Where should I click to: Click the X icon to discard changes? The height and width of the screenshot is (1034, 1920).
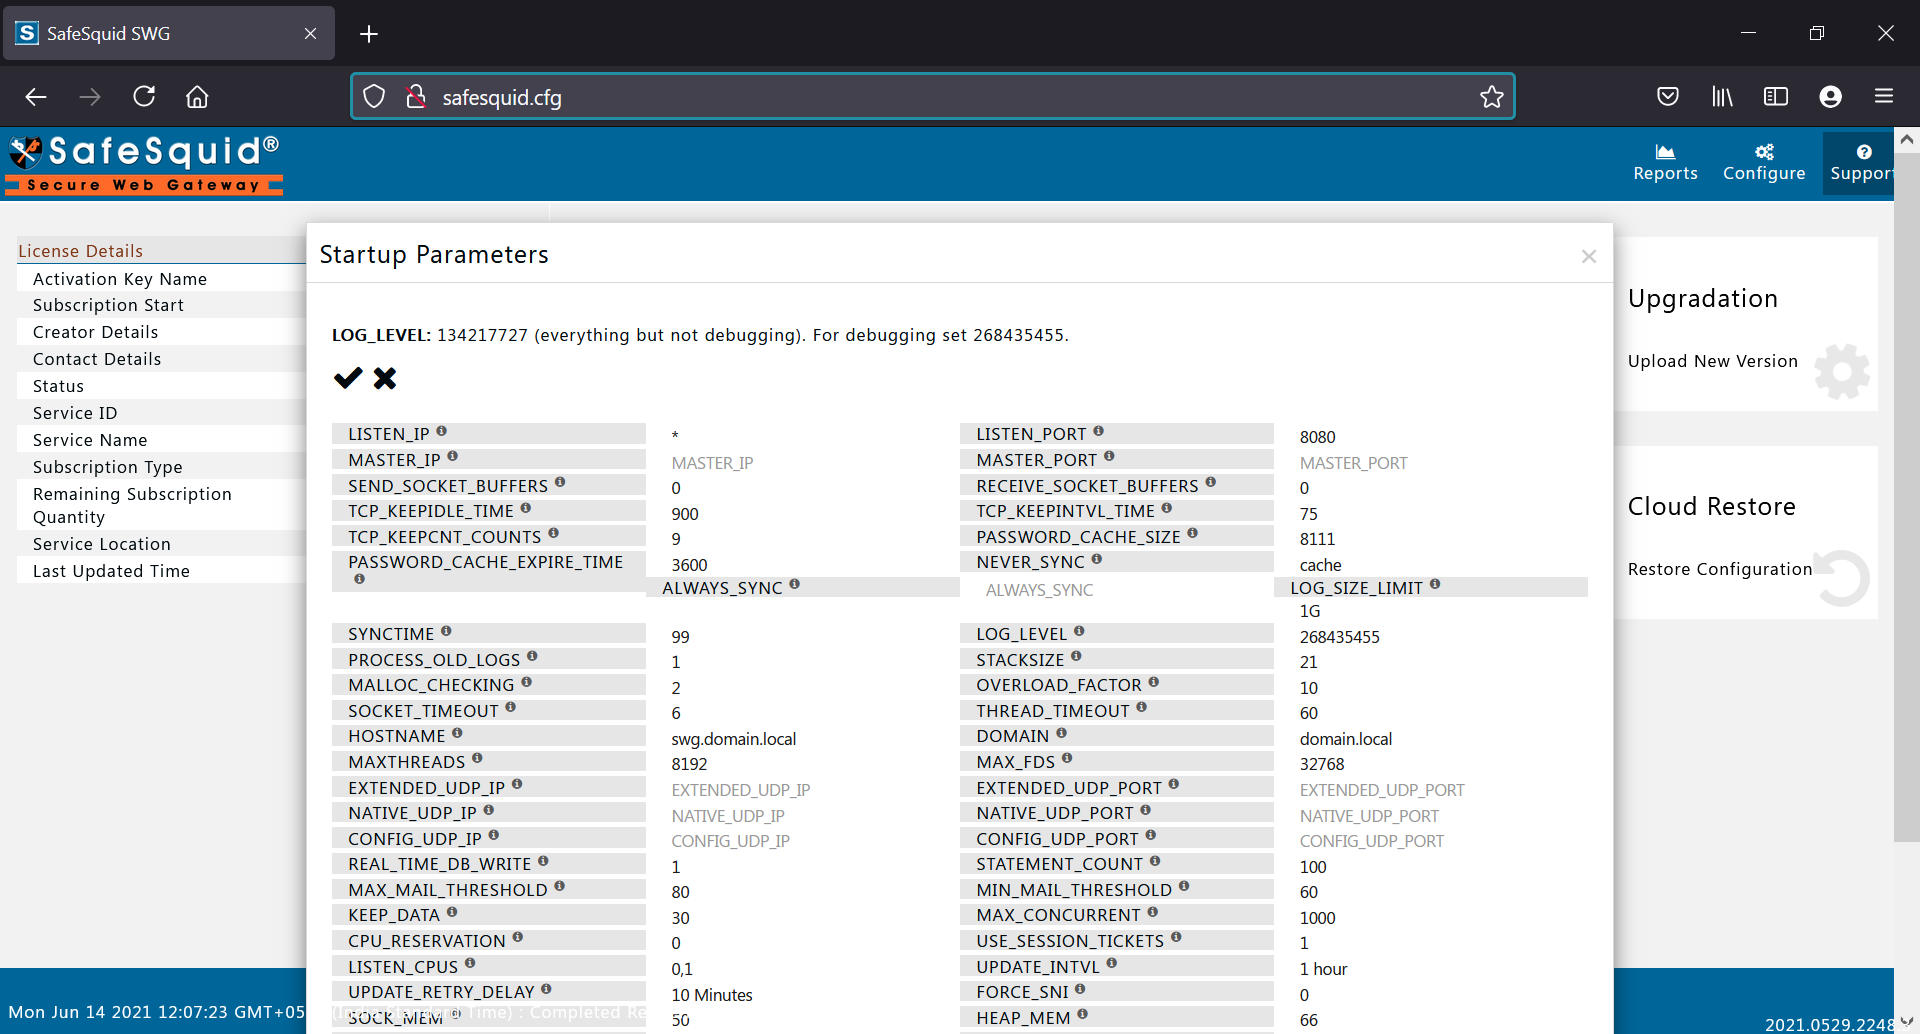385,378
